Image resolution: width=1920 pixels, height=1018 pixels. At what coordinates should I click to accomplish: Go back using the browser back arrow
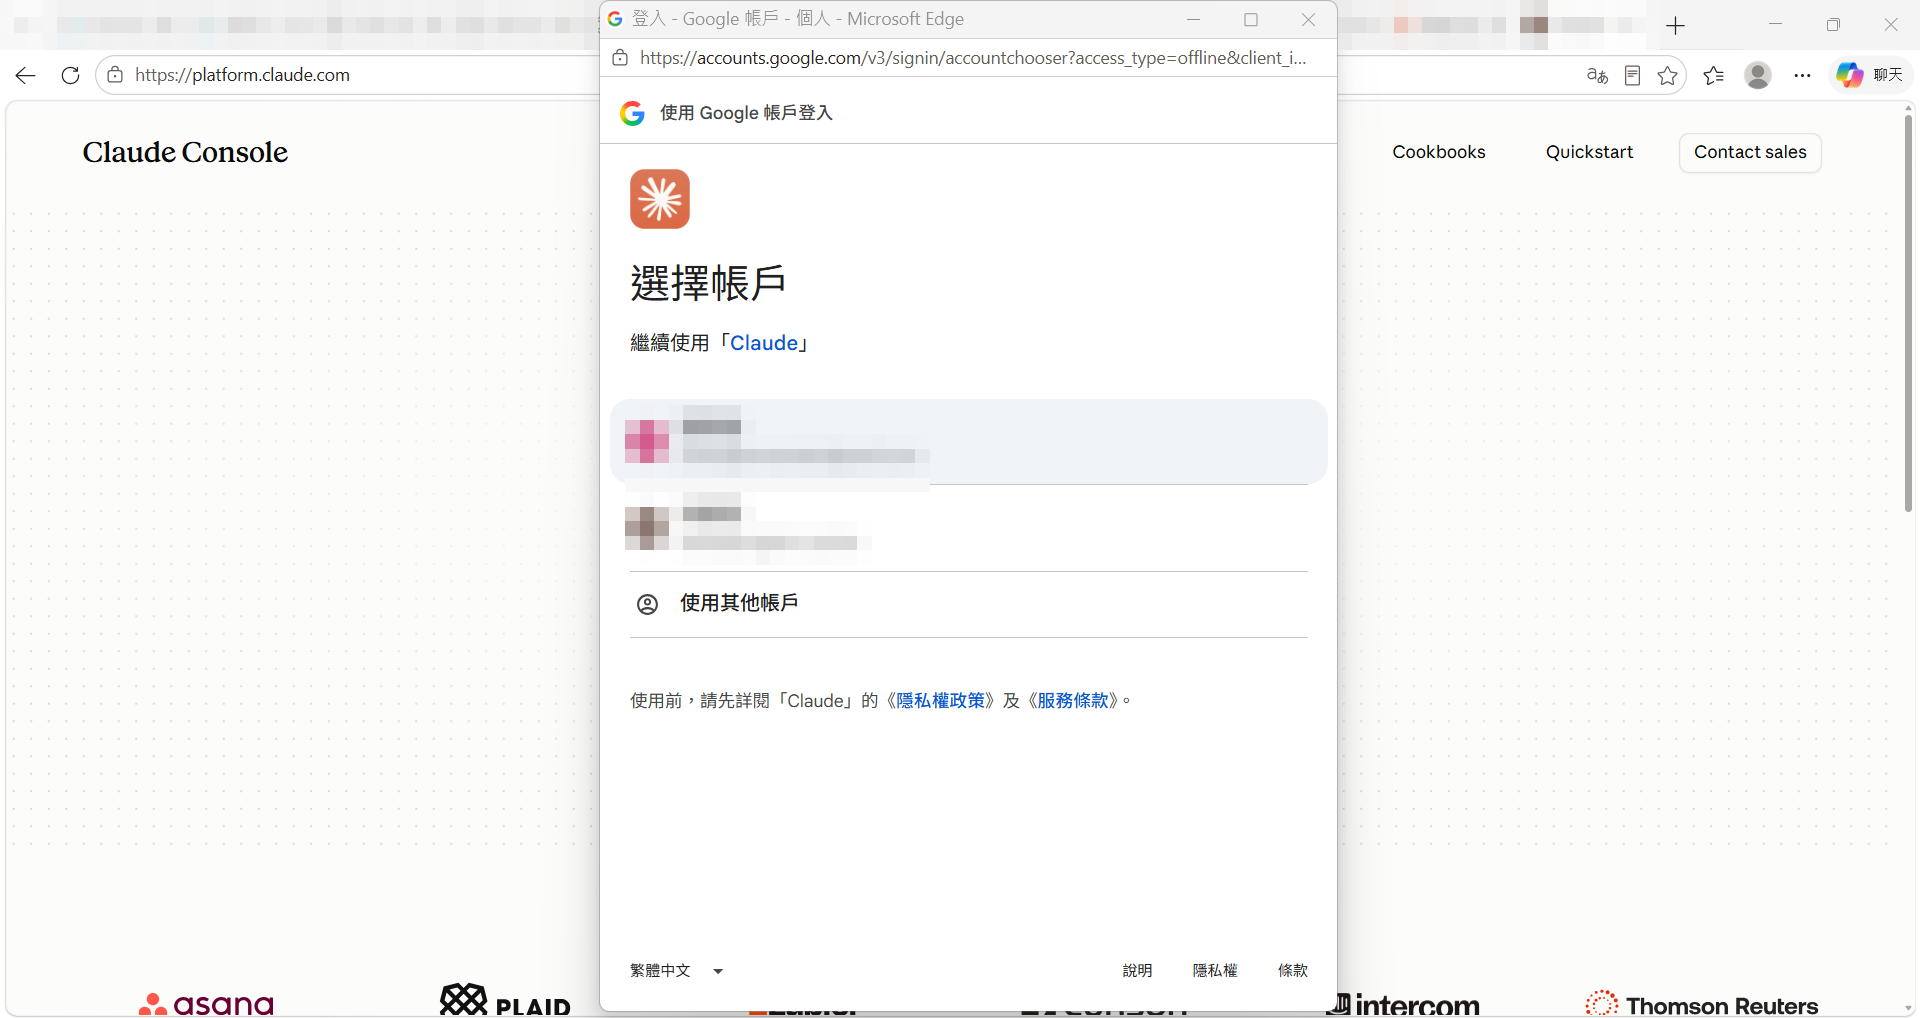26,75
